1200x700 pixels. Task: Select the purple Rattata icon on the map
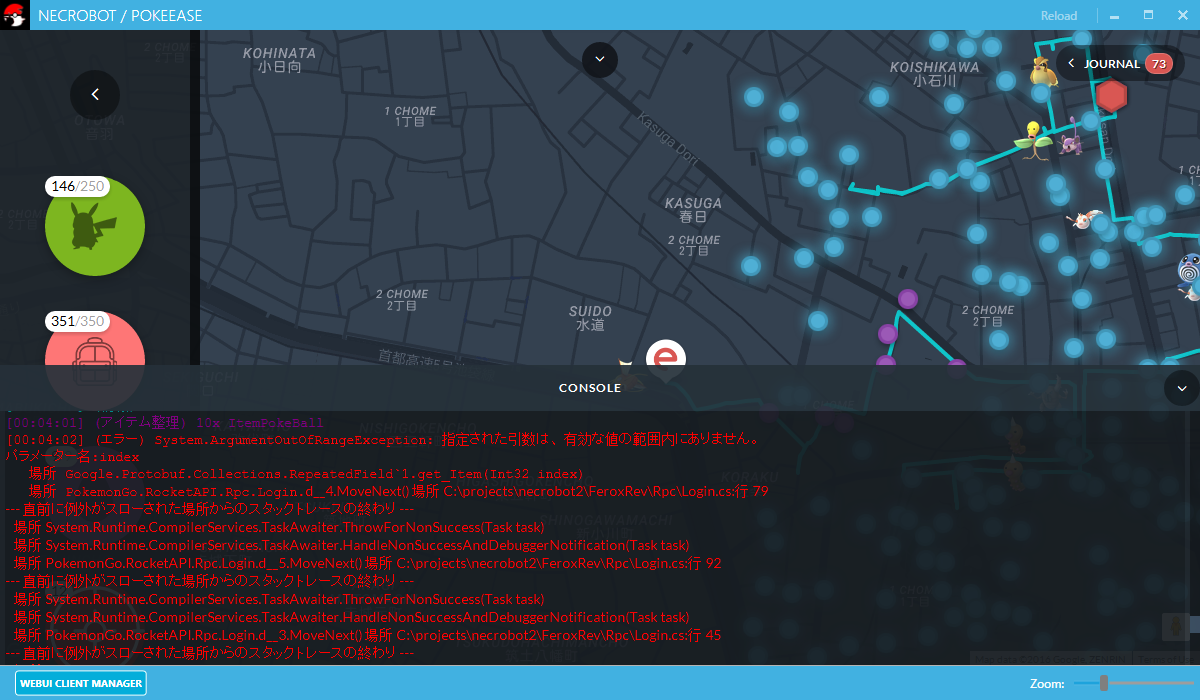click(x=1071, y=137)
